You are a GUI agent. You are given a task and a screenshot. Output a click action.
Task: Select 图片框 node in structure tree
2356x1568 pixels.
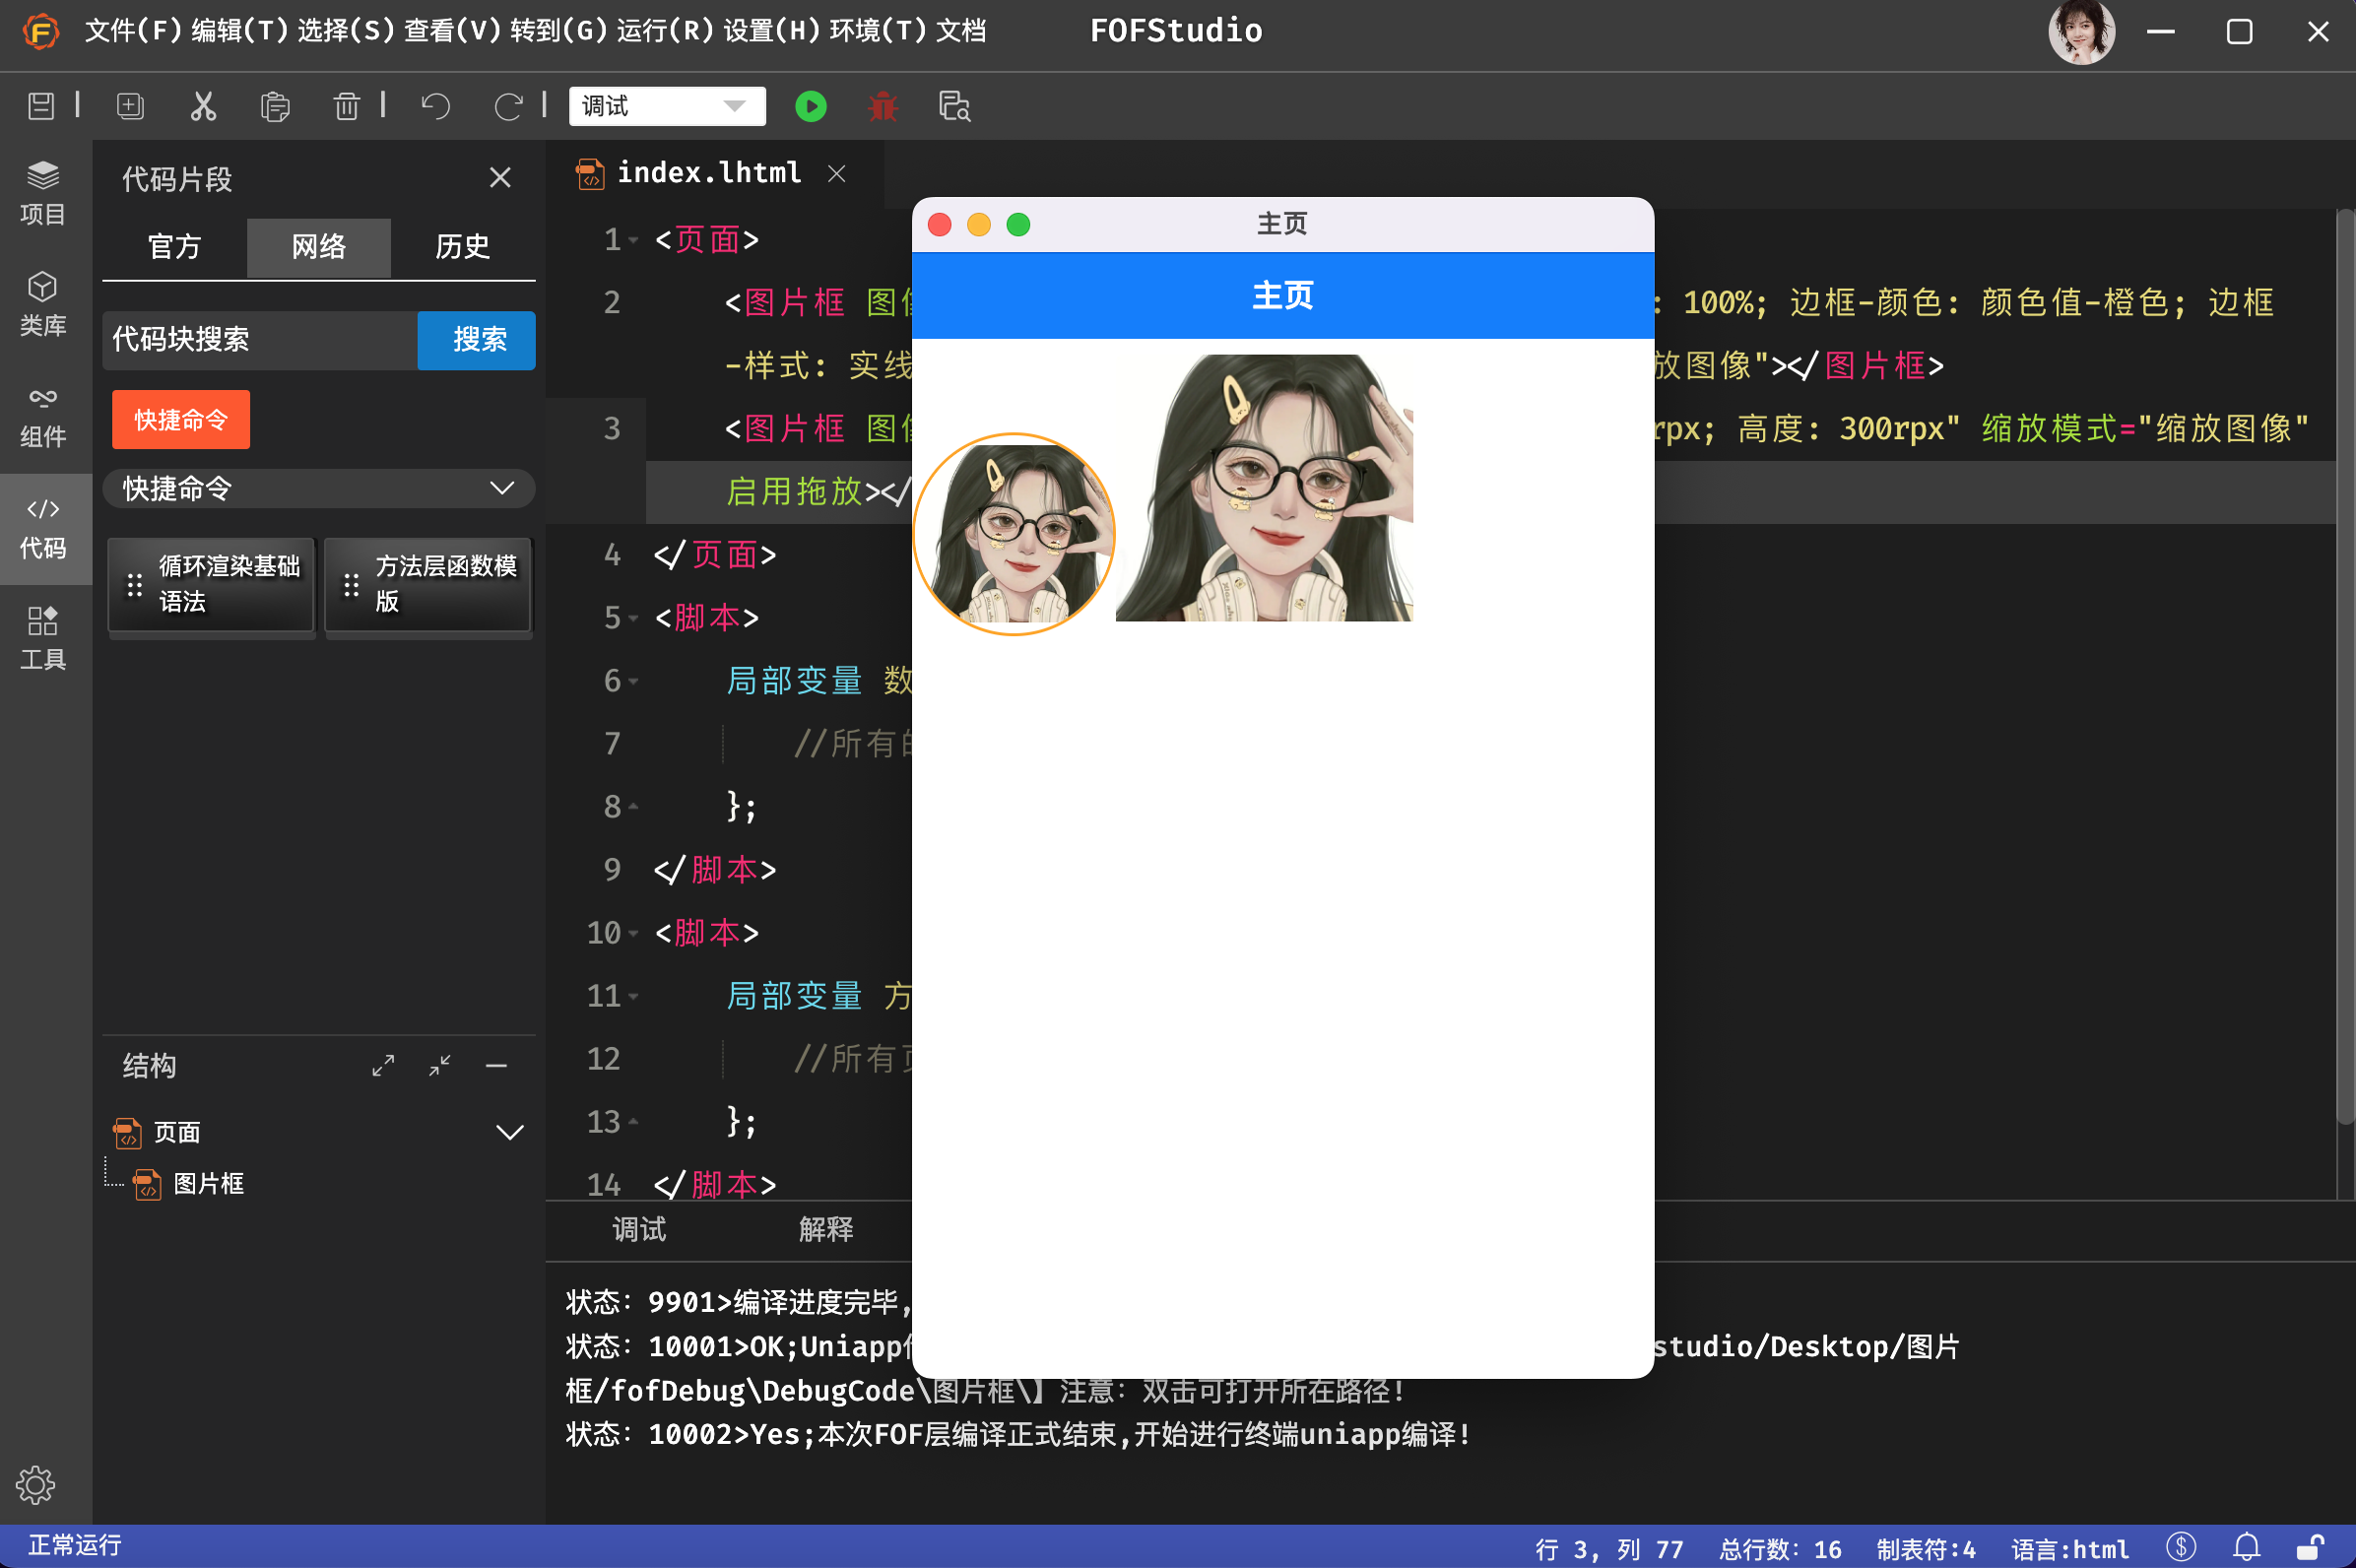208,1184
